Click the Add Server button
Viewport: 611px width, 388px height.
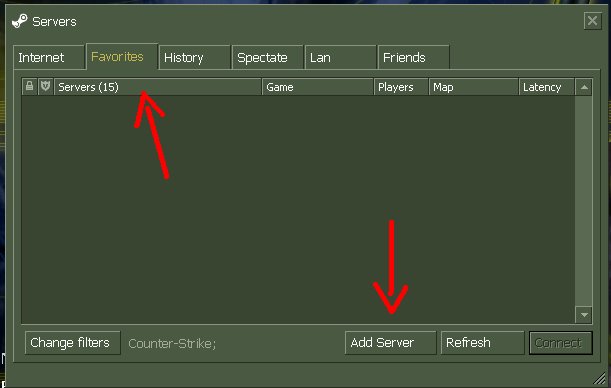click(390, 343)
